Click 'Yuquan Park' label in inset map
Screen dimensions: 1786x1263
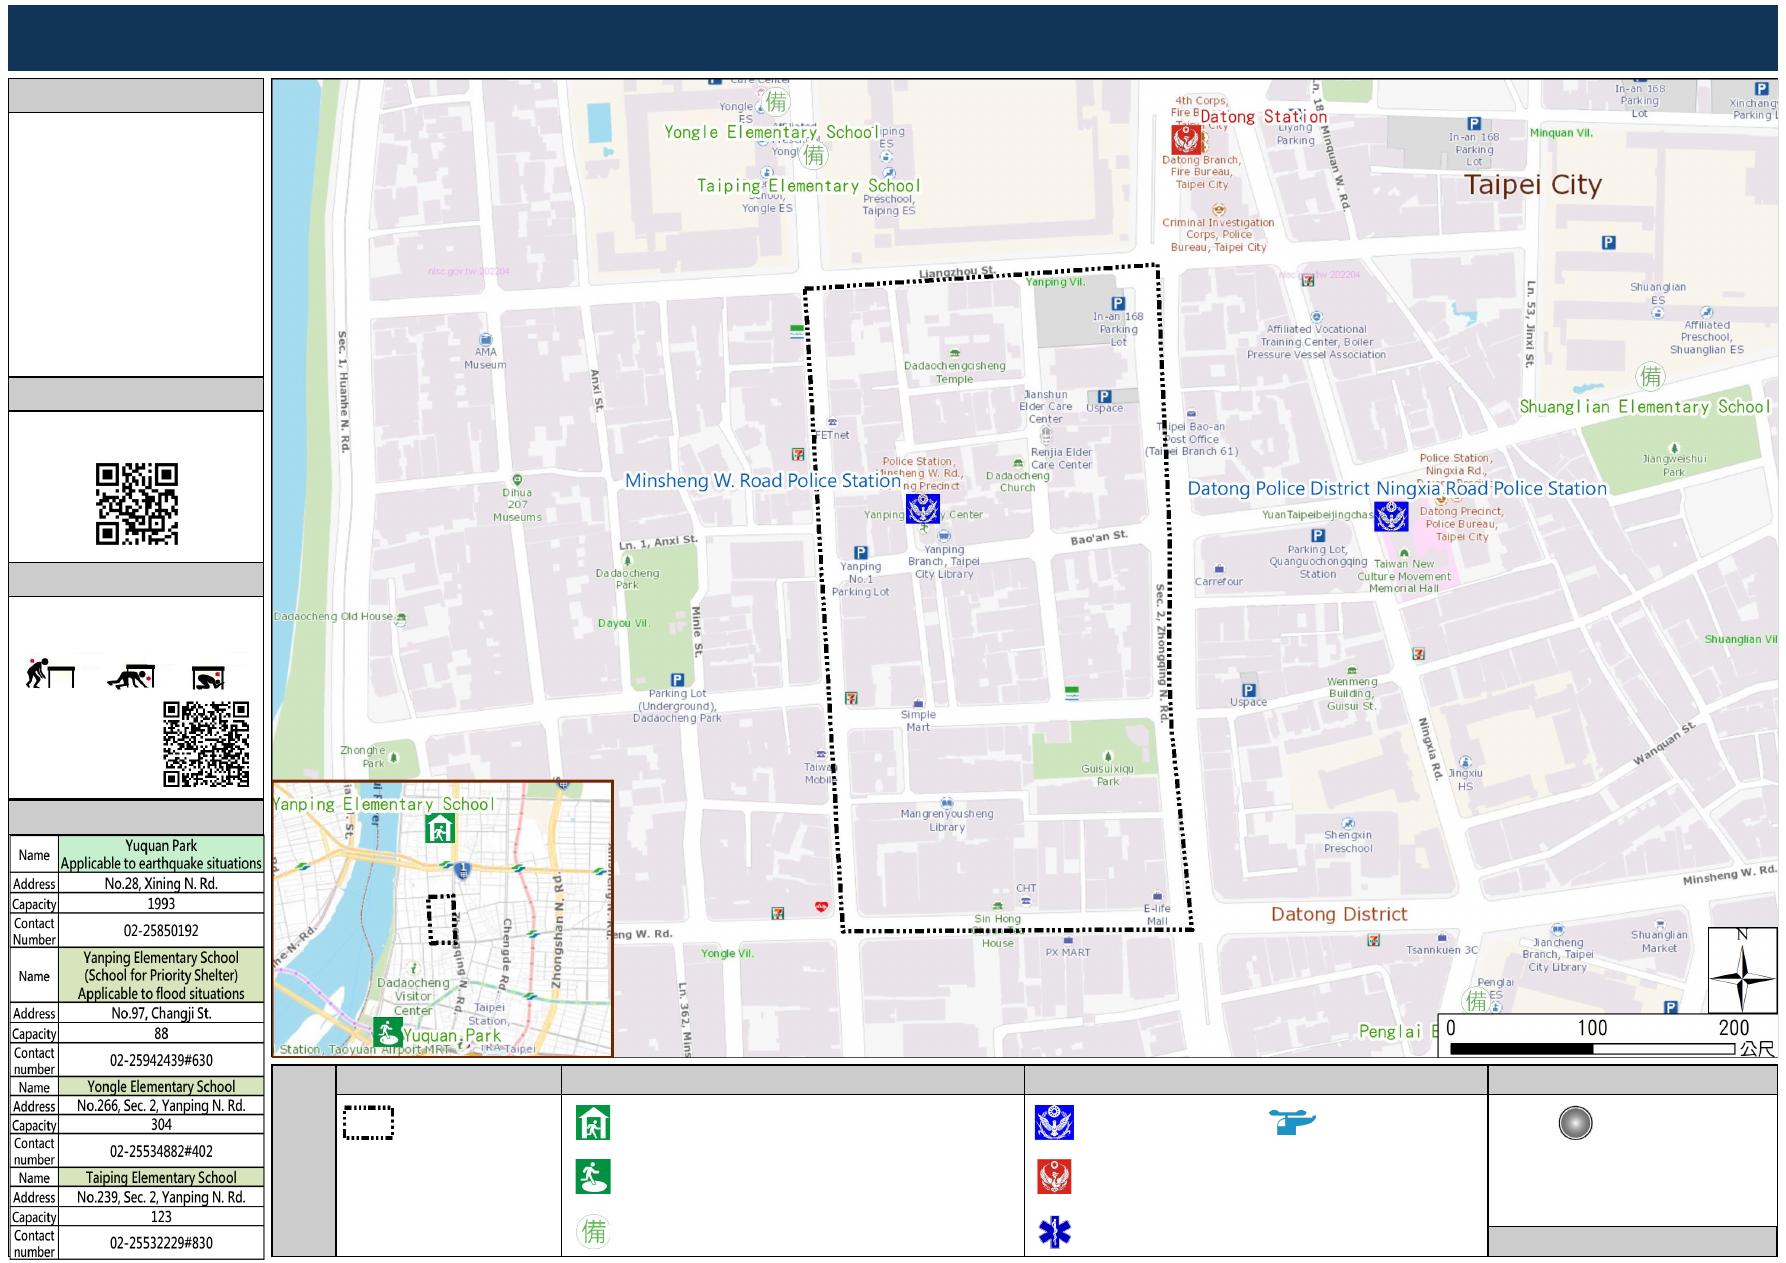click(452, 1036)
